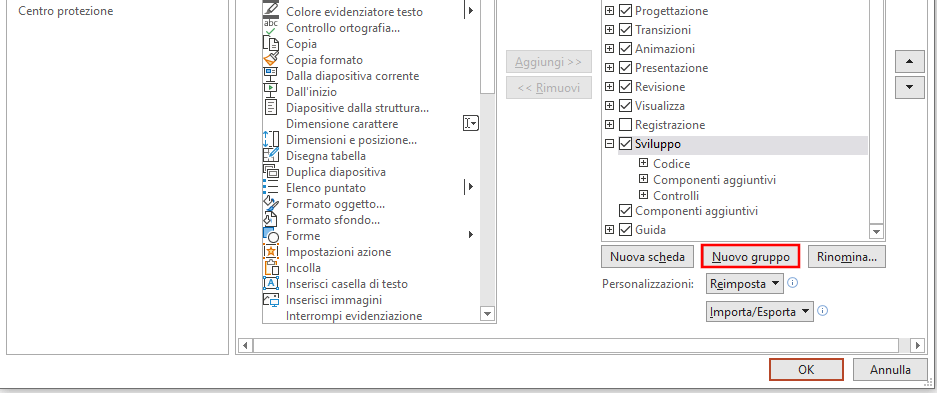This screenshot has width=937, height=393.
Task: Toggle the Guida checkbox
Action: point(626,229)
